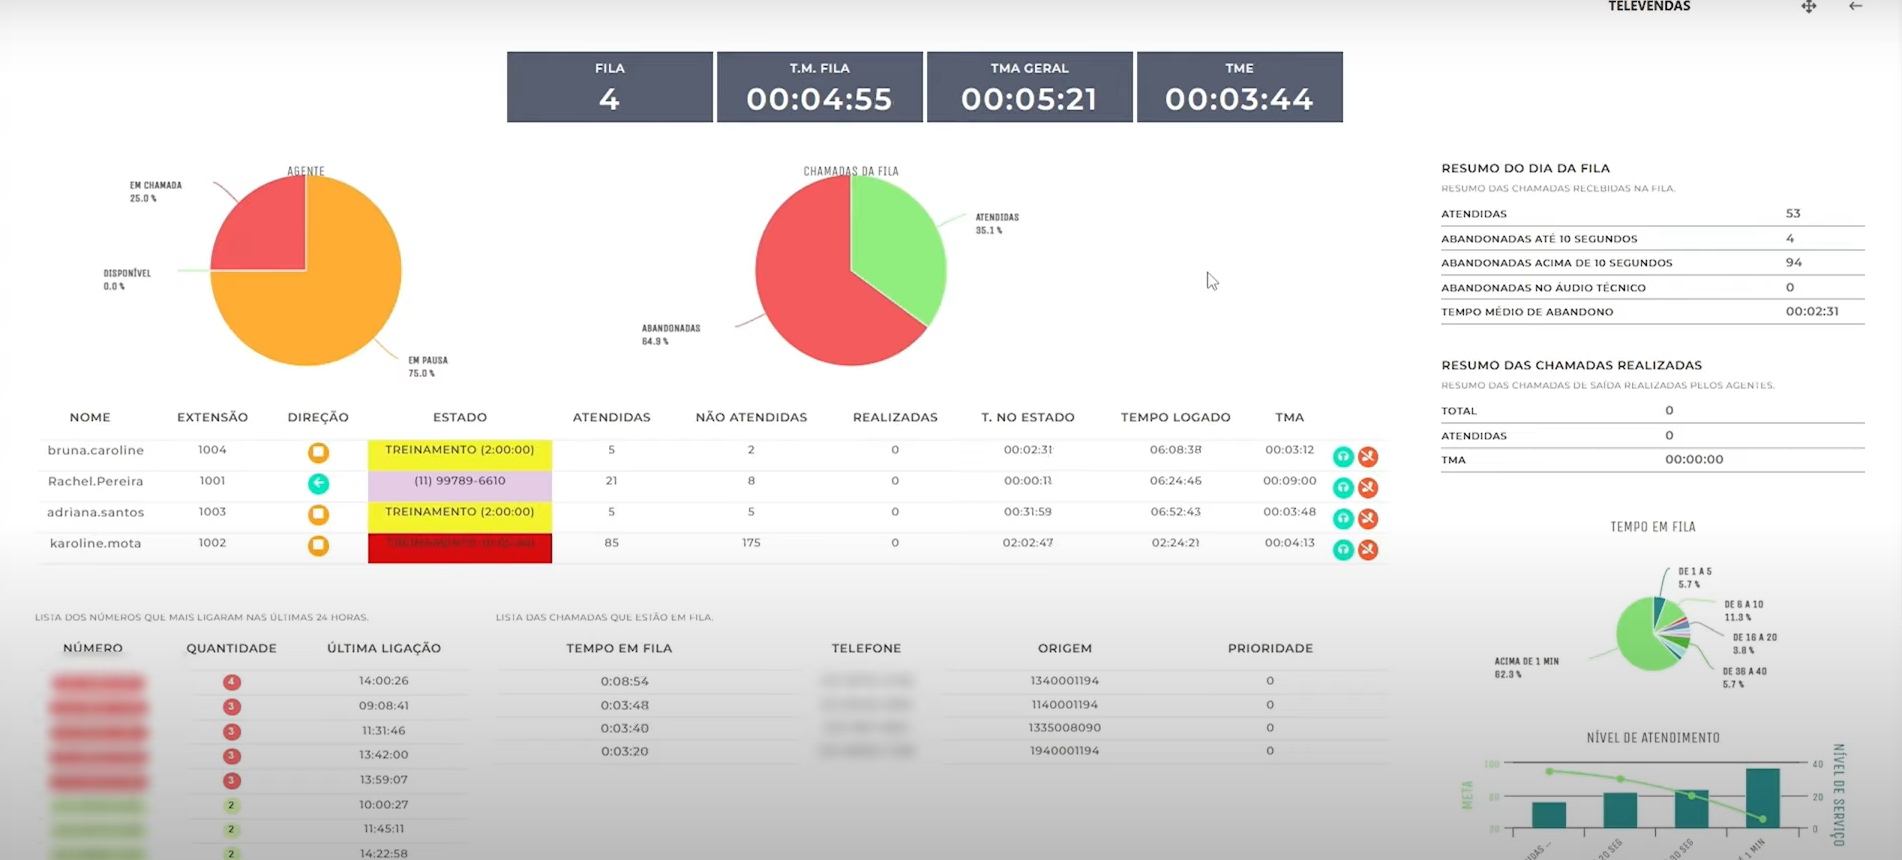Click the TEMPO MÉDIO DE ABANDONO value 00:02:31
The image size is (1902, 860).
point(1812,311)
